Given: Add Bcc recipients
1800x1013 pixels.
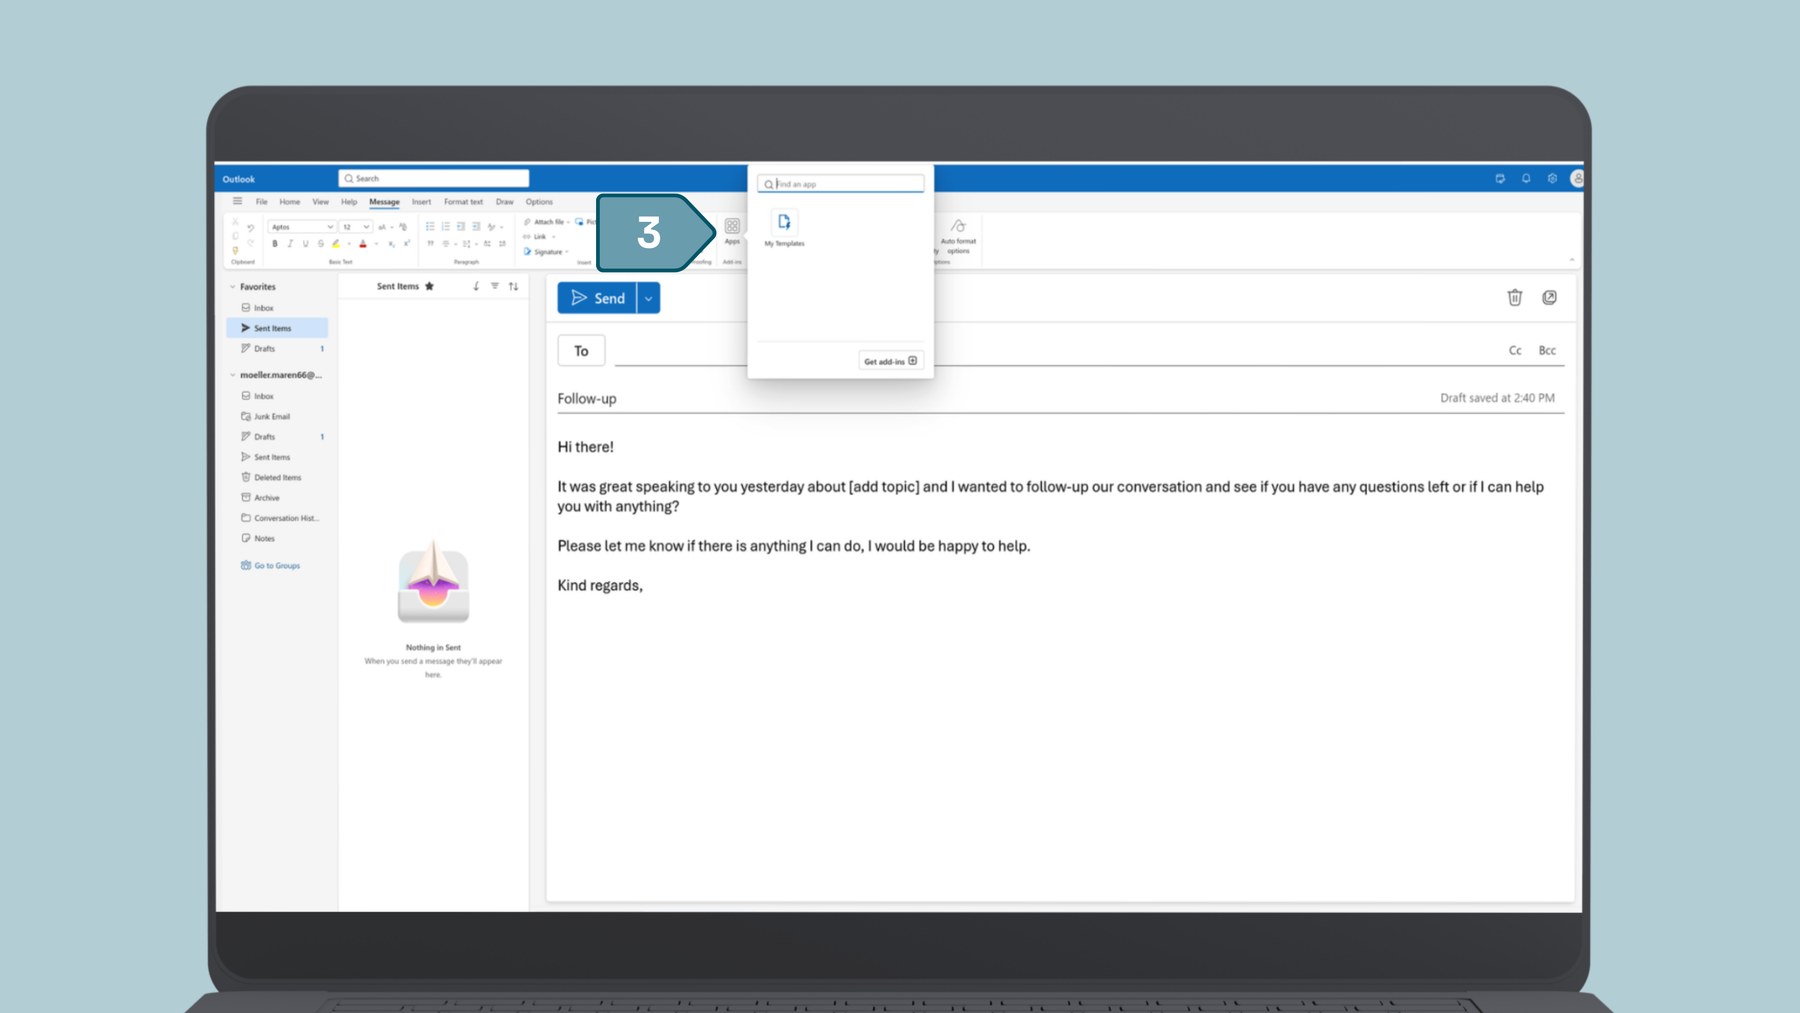Looking at the screenshot, I should point(1547,350).
